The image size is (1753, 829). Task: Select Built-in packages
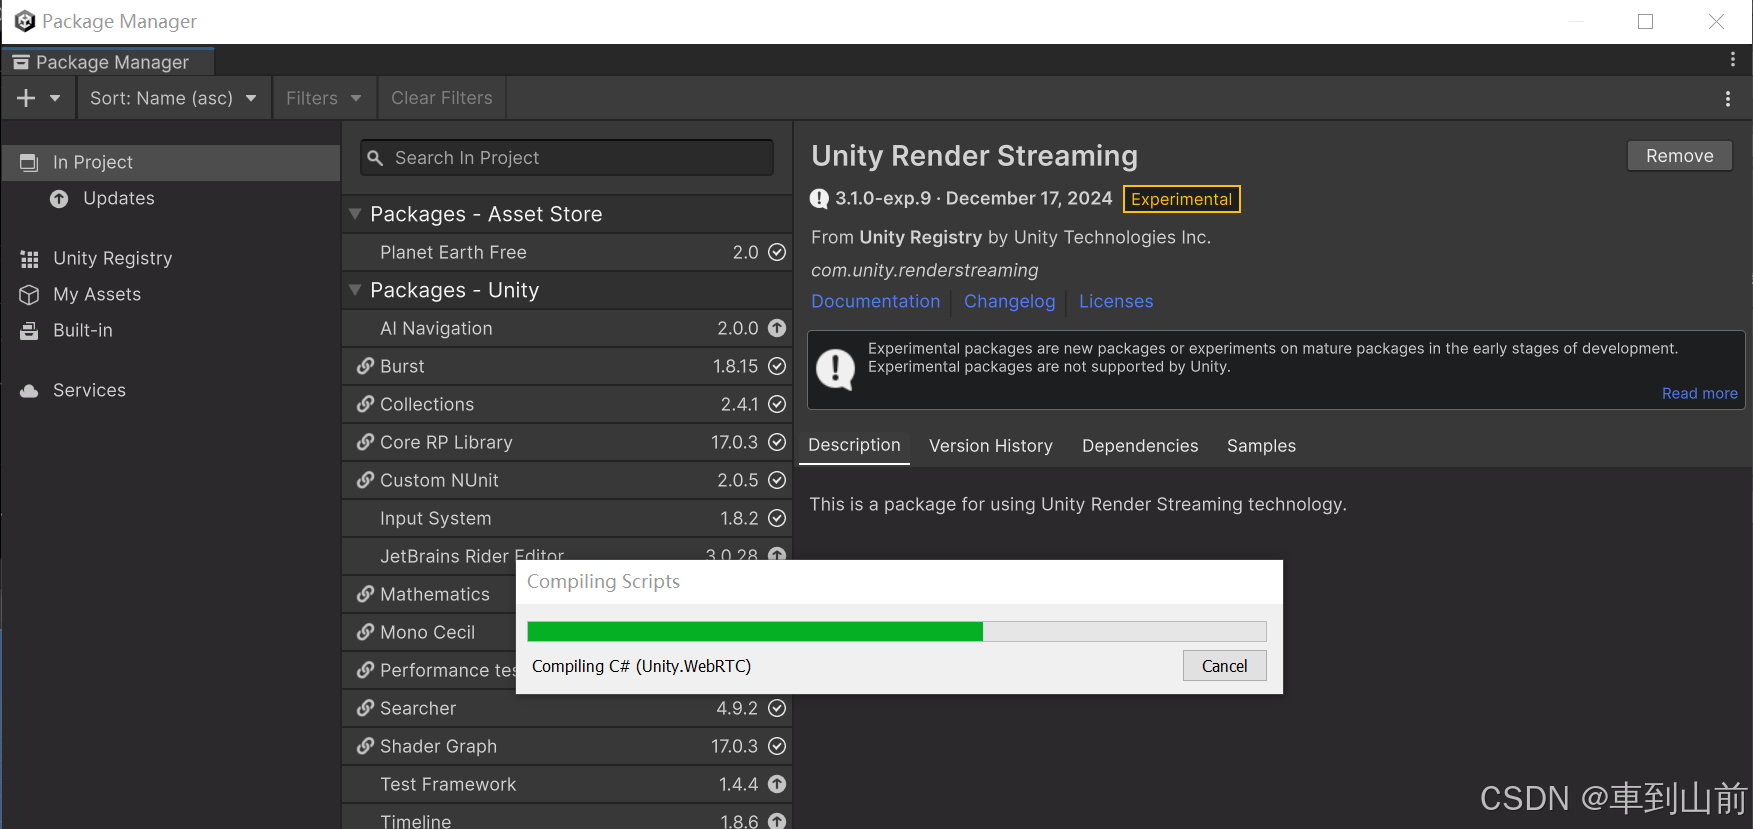(171, 330)
